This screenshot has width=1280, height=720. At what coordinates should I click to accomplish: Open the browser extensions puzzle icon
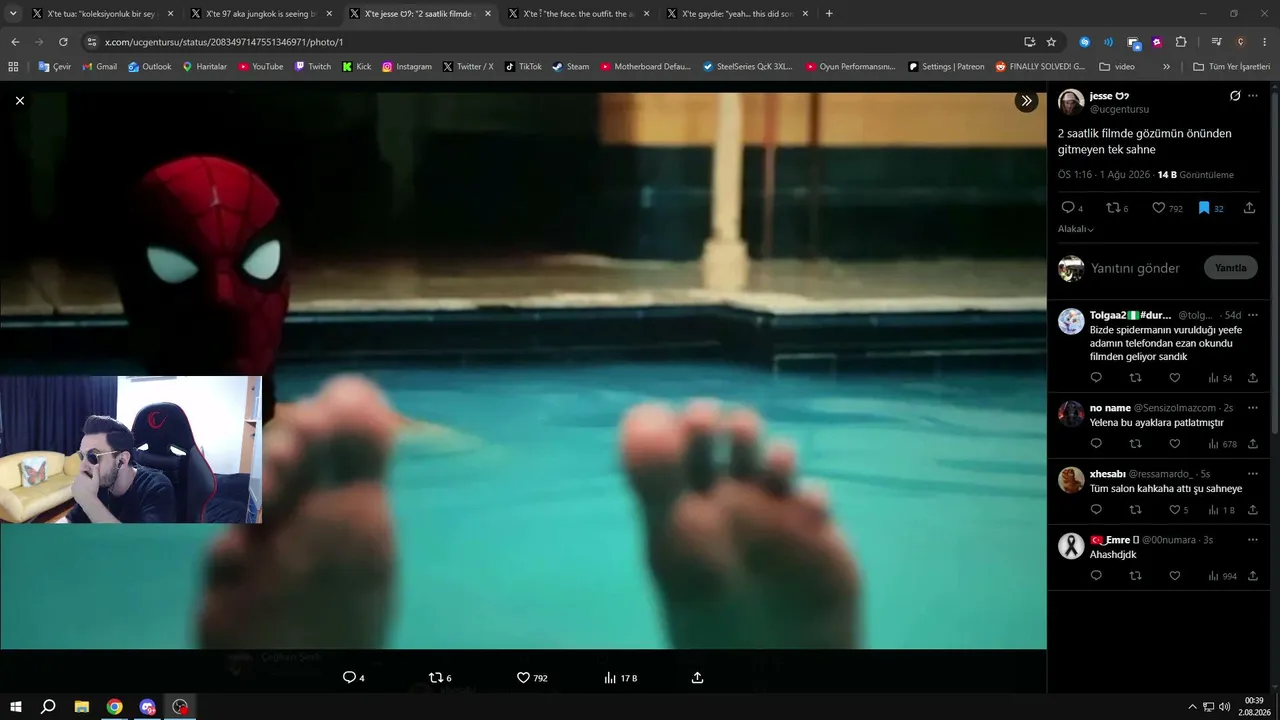[1181, 42]
